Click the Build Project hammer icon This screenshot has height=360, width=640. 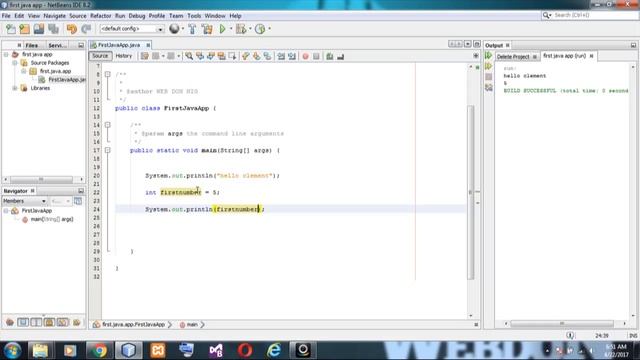tap(192, 29)
